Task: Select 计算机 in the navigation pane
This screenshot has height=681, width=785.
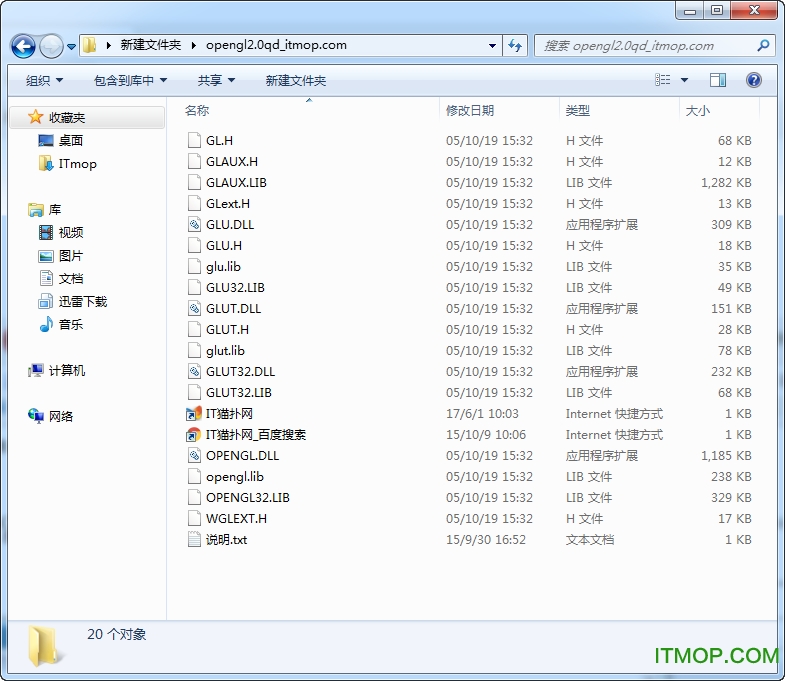Action: 67,370
